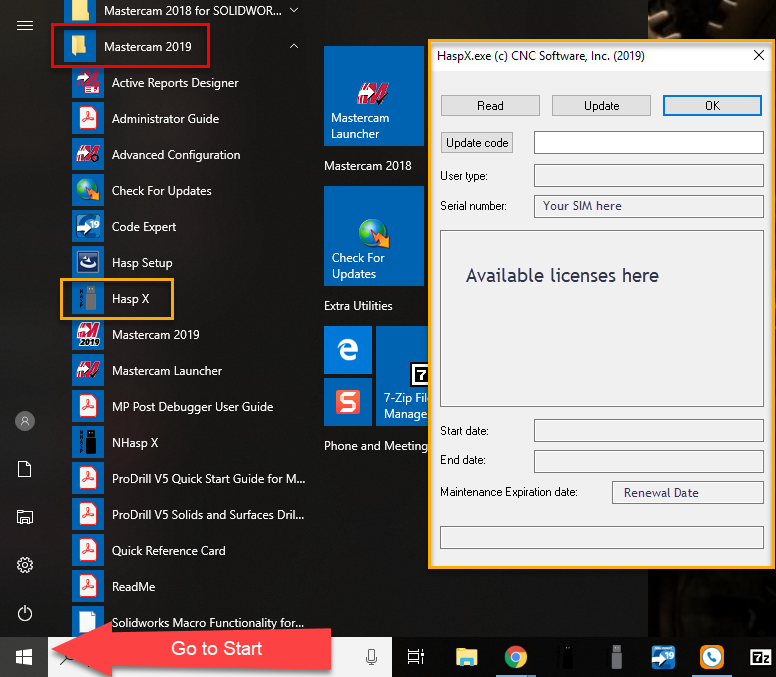Click the Maintenance Expiration date field
Image resolution: width=776 pixels, height=677 pixels.
pos(687,492)
